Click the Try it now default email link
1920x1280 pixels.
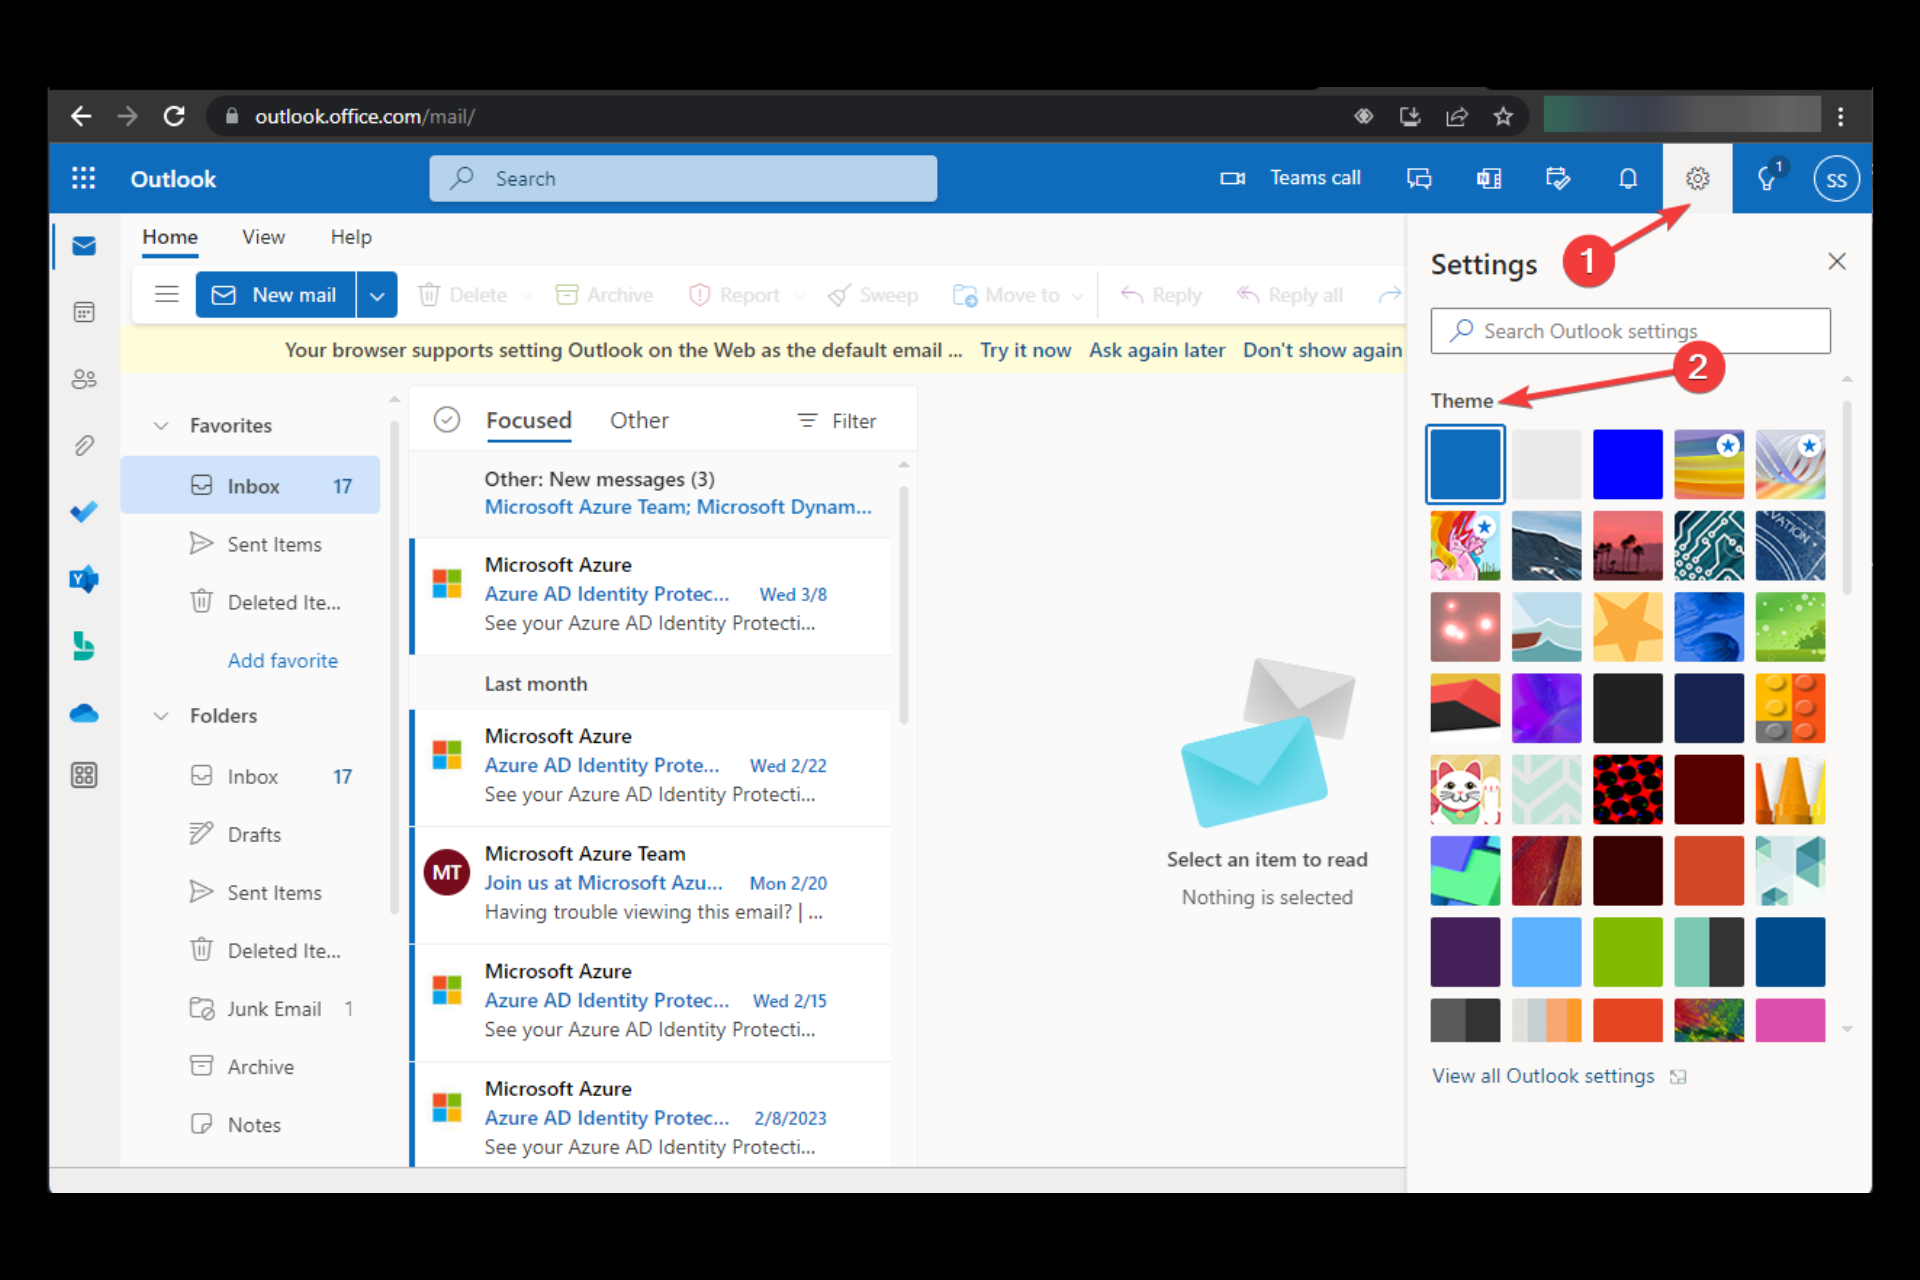1027,350
